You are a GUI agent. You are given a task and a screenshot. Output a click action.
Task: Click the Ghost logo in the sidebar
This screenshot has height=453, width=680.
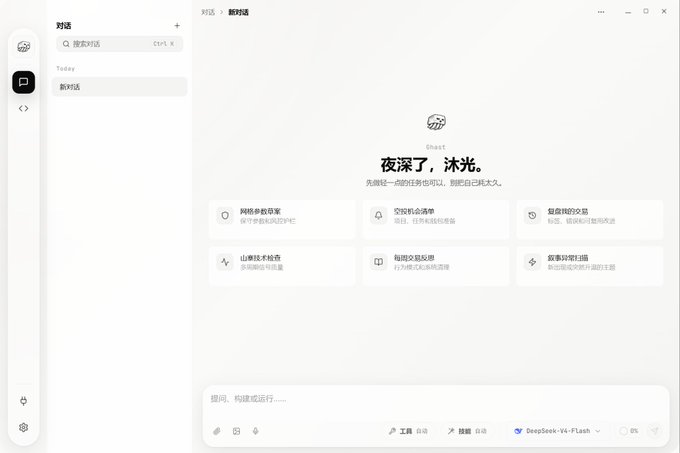point(23,46)
